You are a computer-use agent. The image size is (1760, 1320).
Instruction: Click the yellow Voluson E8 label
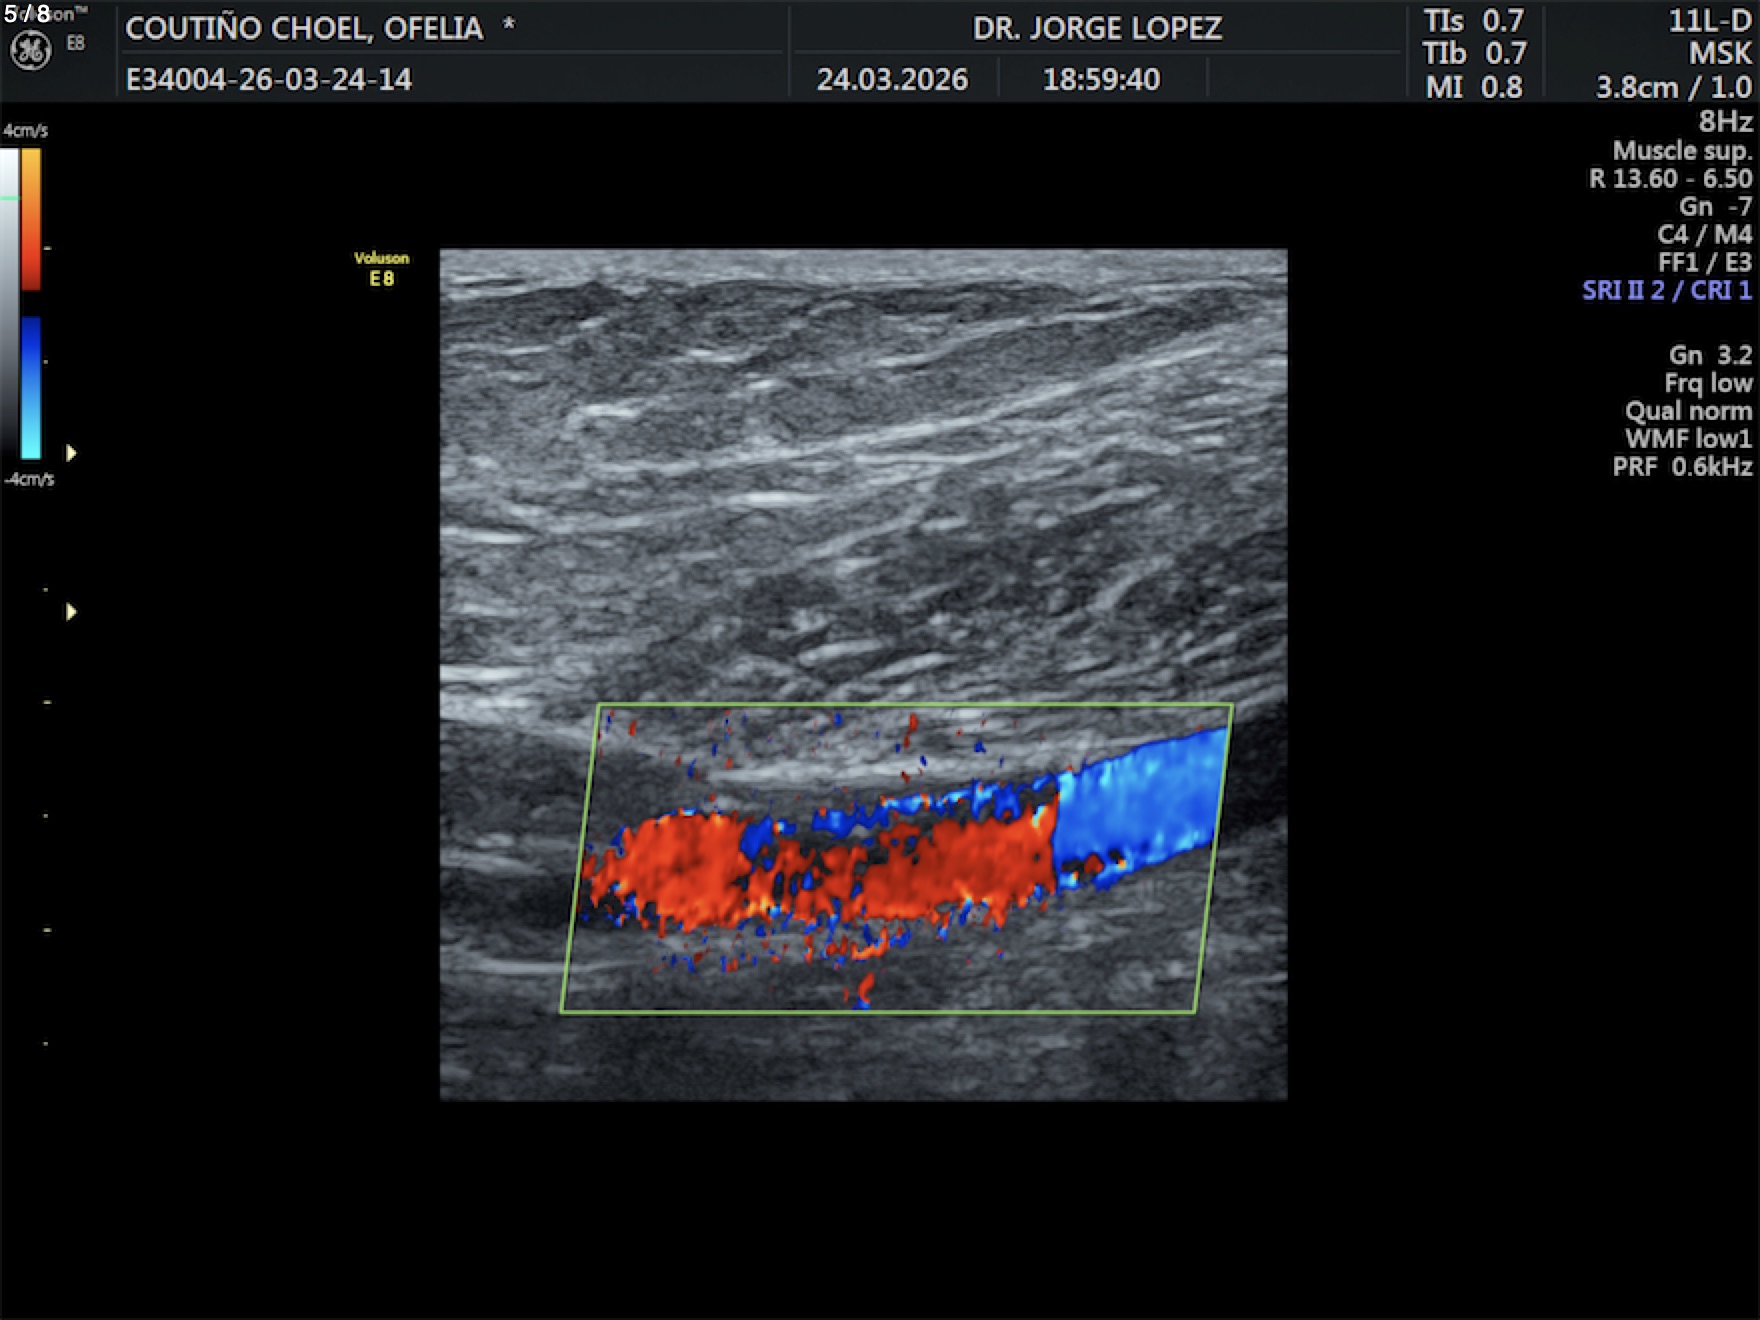[x=381, y=268]
